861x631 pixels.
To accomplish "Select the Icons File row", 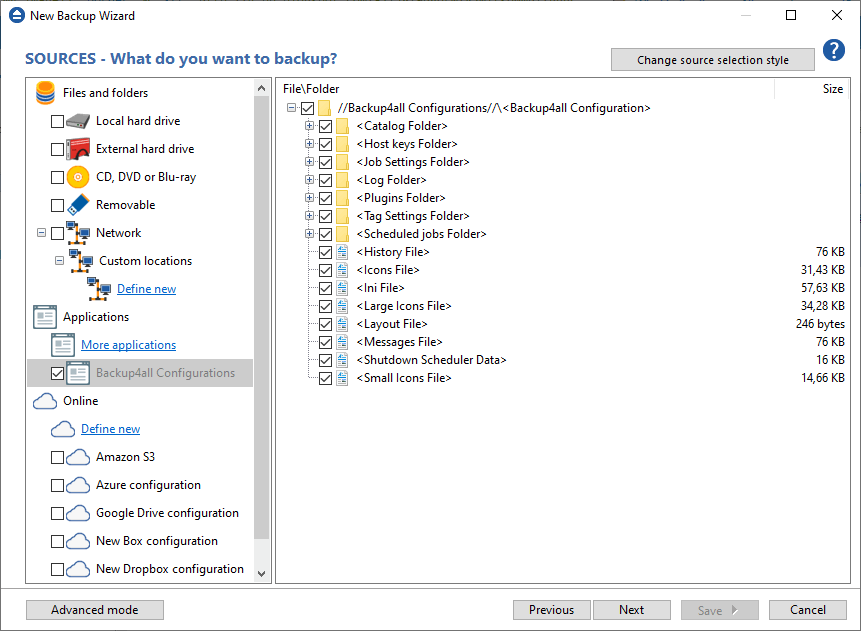I will point(388,270).
